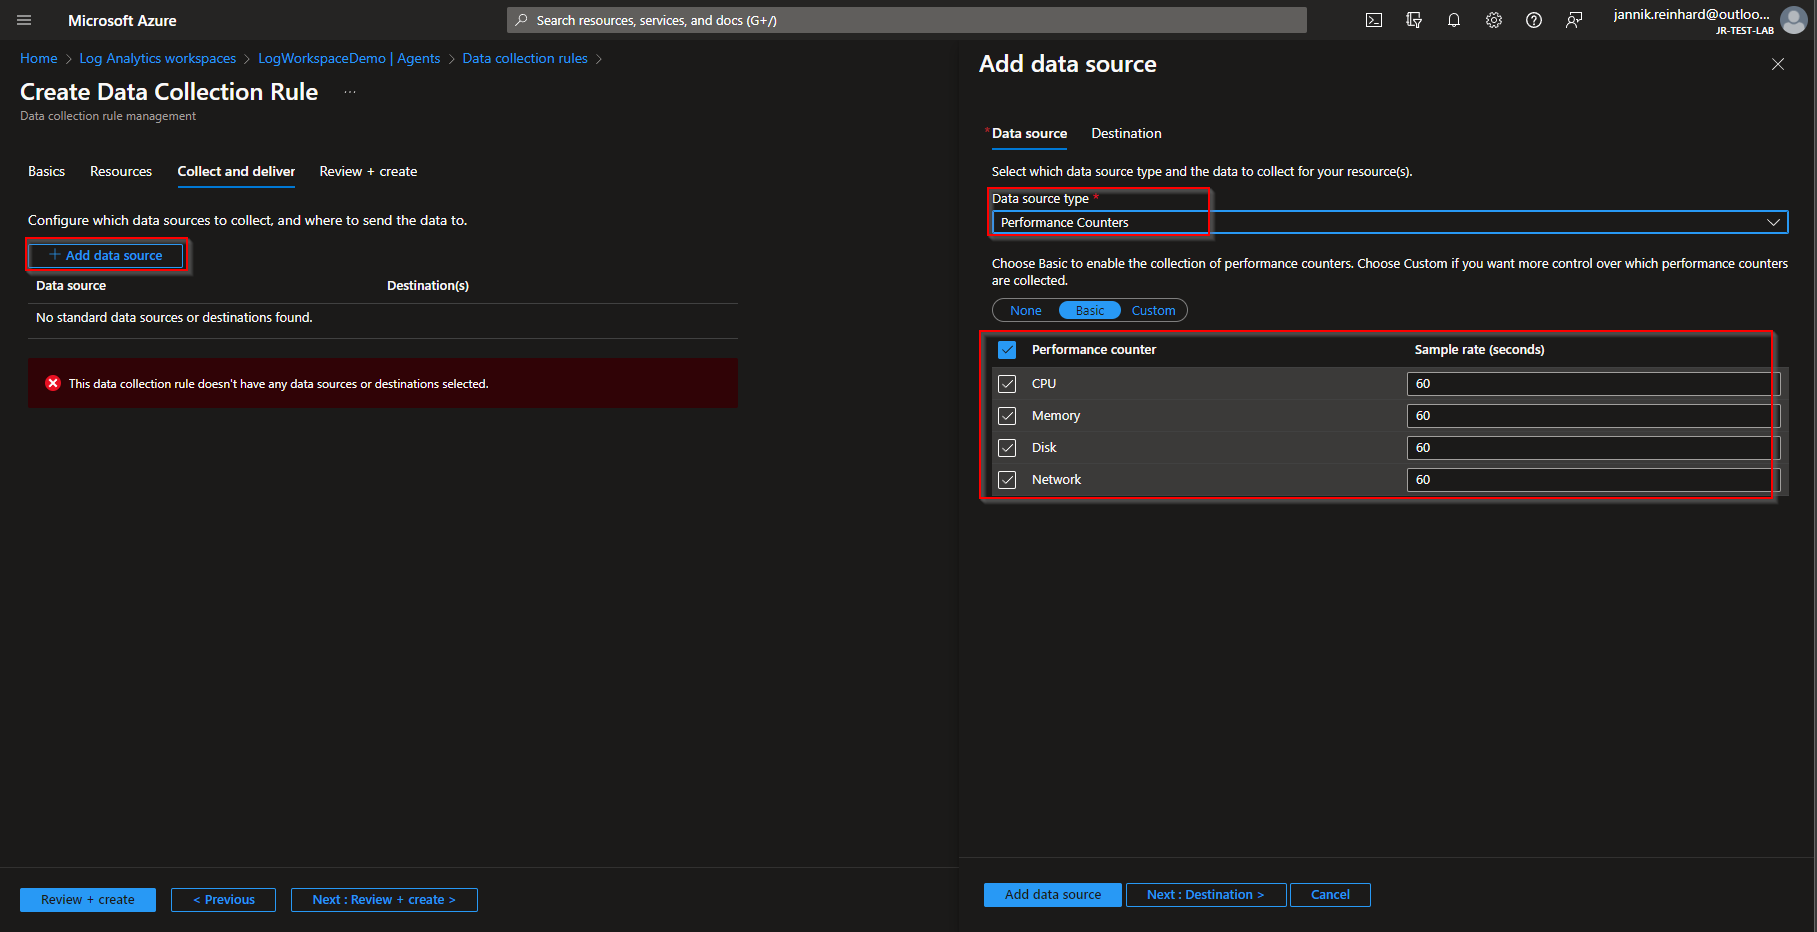Viewport: 1817px width, 932px height.
Task: Open the portal settings gear
Action: 1494,20
